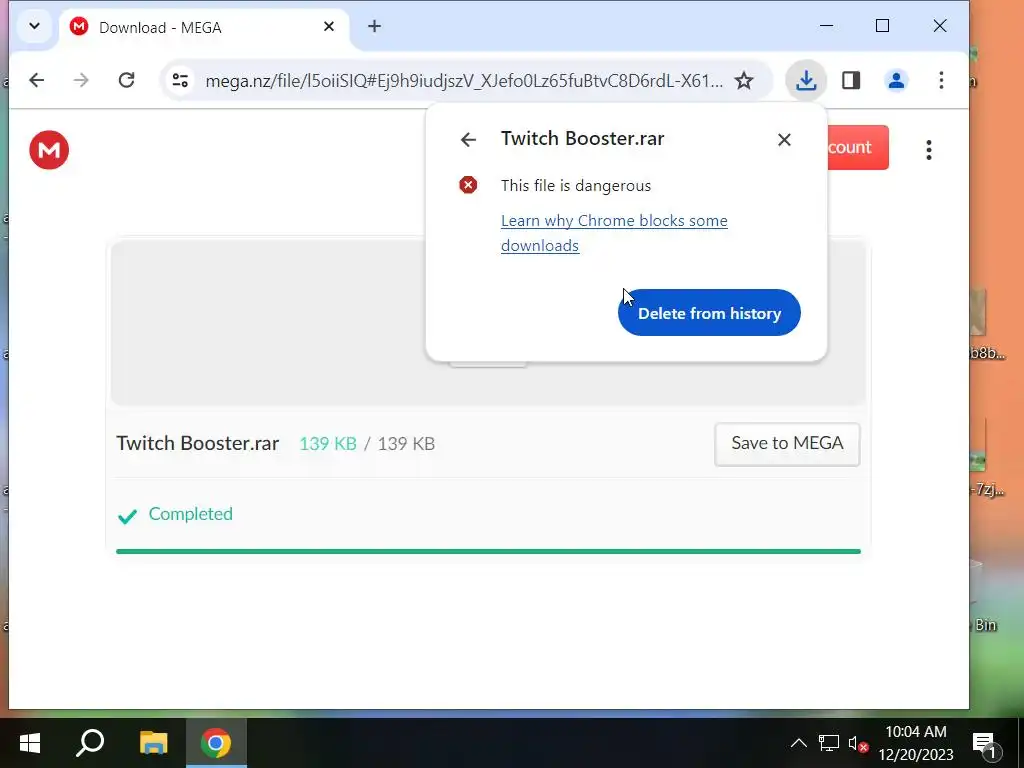Open Chrome tab search dropdown arrow
Screen dimensions: 1024x768
[x=35, y=27]
